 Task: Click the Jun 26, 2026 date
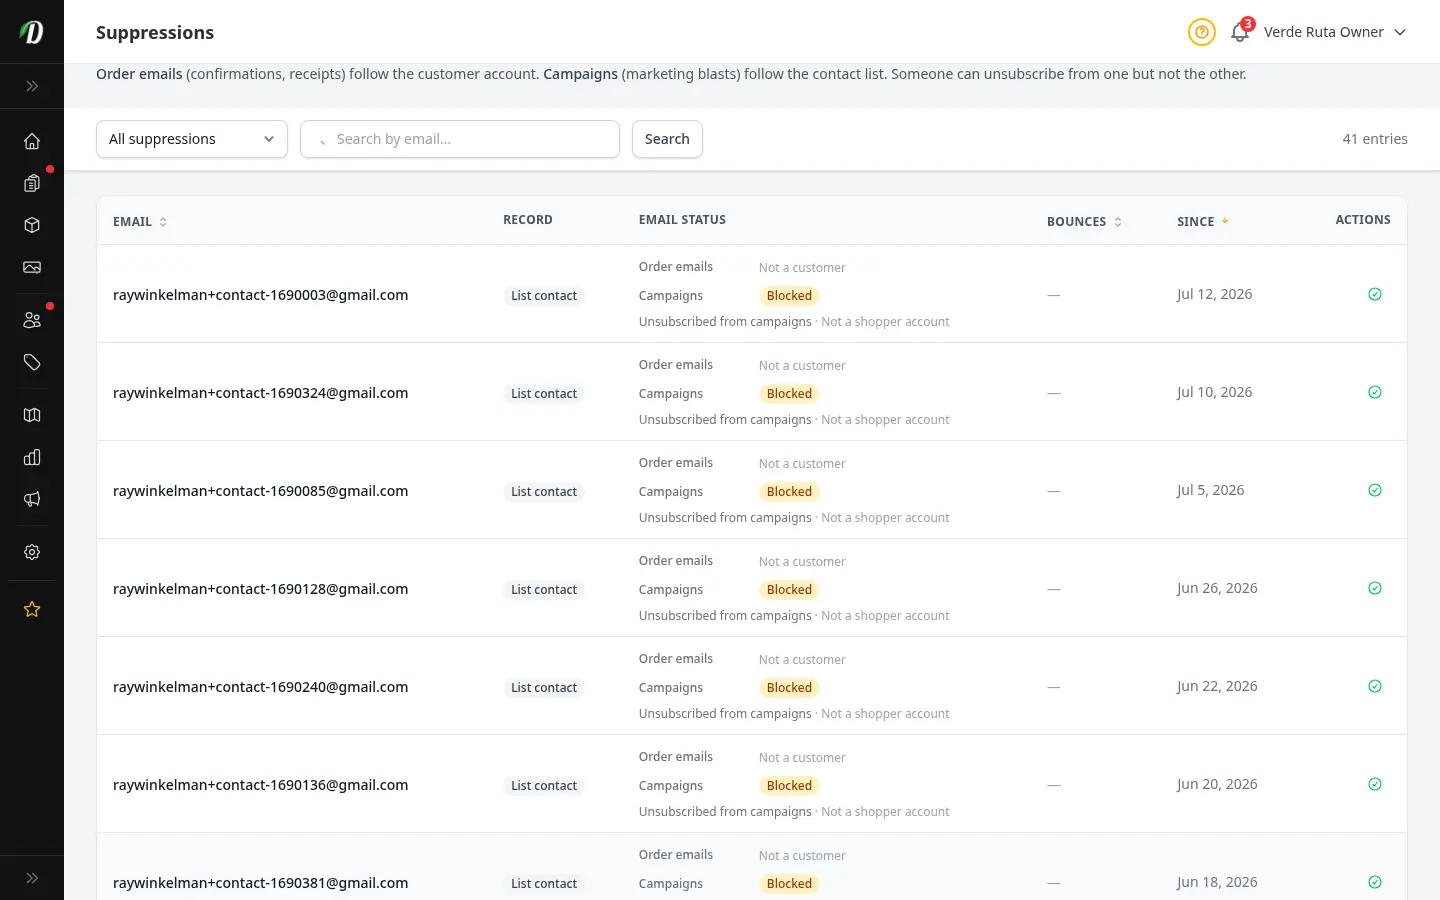click(1217, 588)
